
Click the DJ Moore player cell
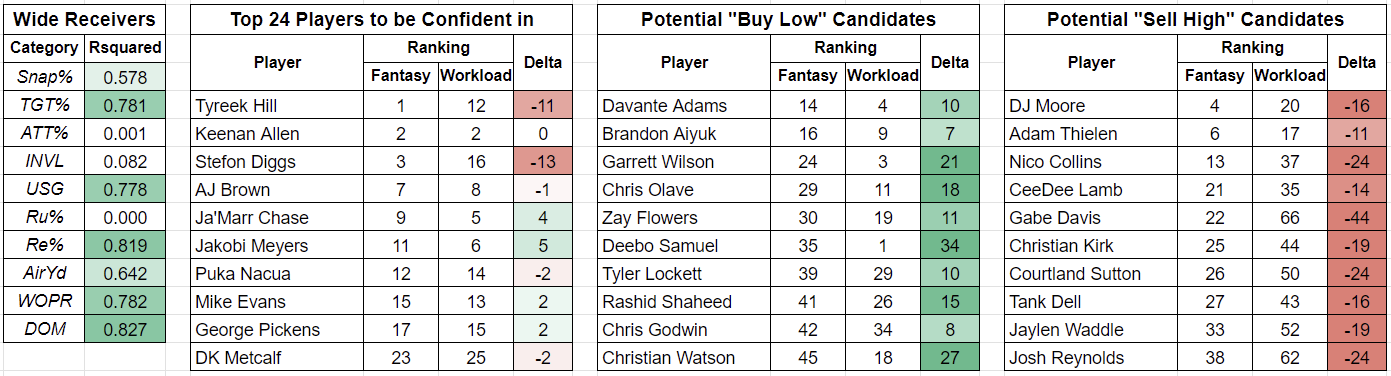(x=1091, y=105)
